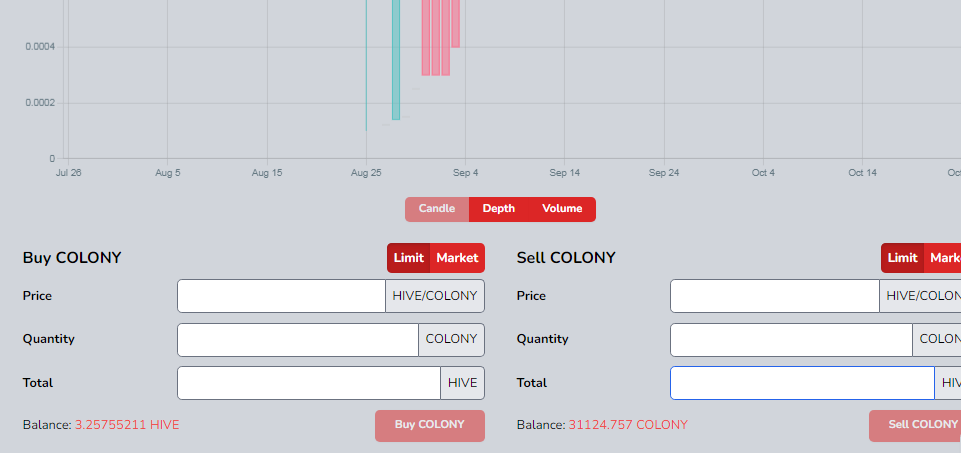Click the COLONY unit label in Buy Quantity
This screenshot has height=453, width=961.
(452, 340)
